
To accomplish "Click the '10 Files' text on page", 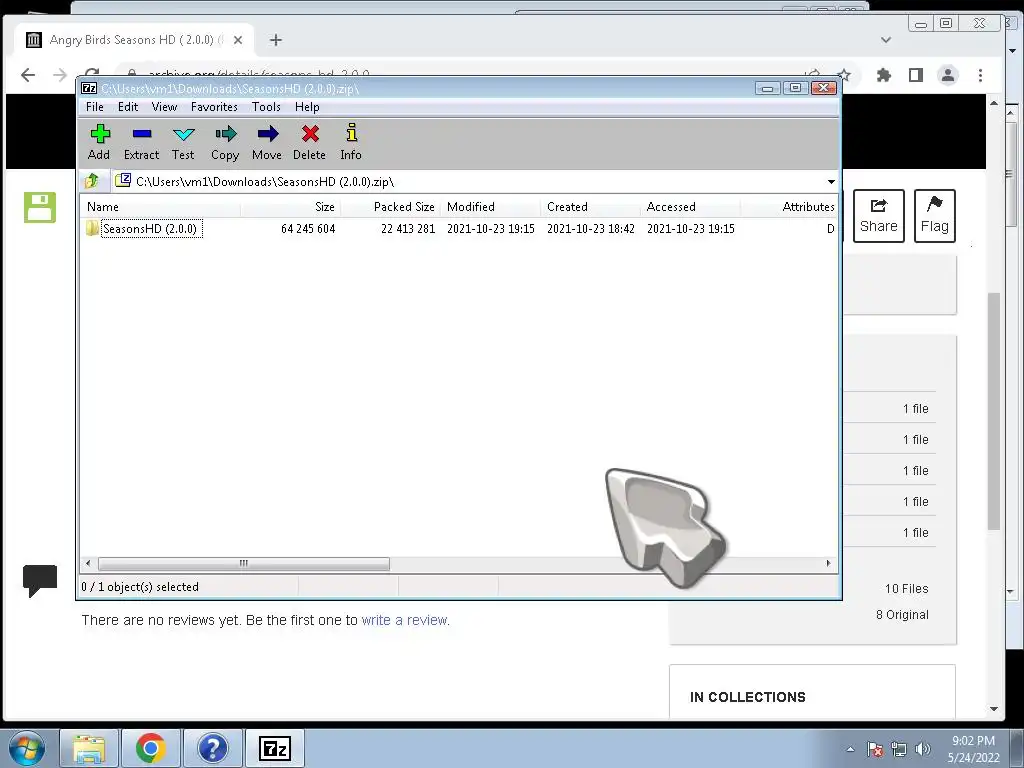I will tap(906, 588).
